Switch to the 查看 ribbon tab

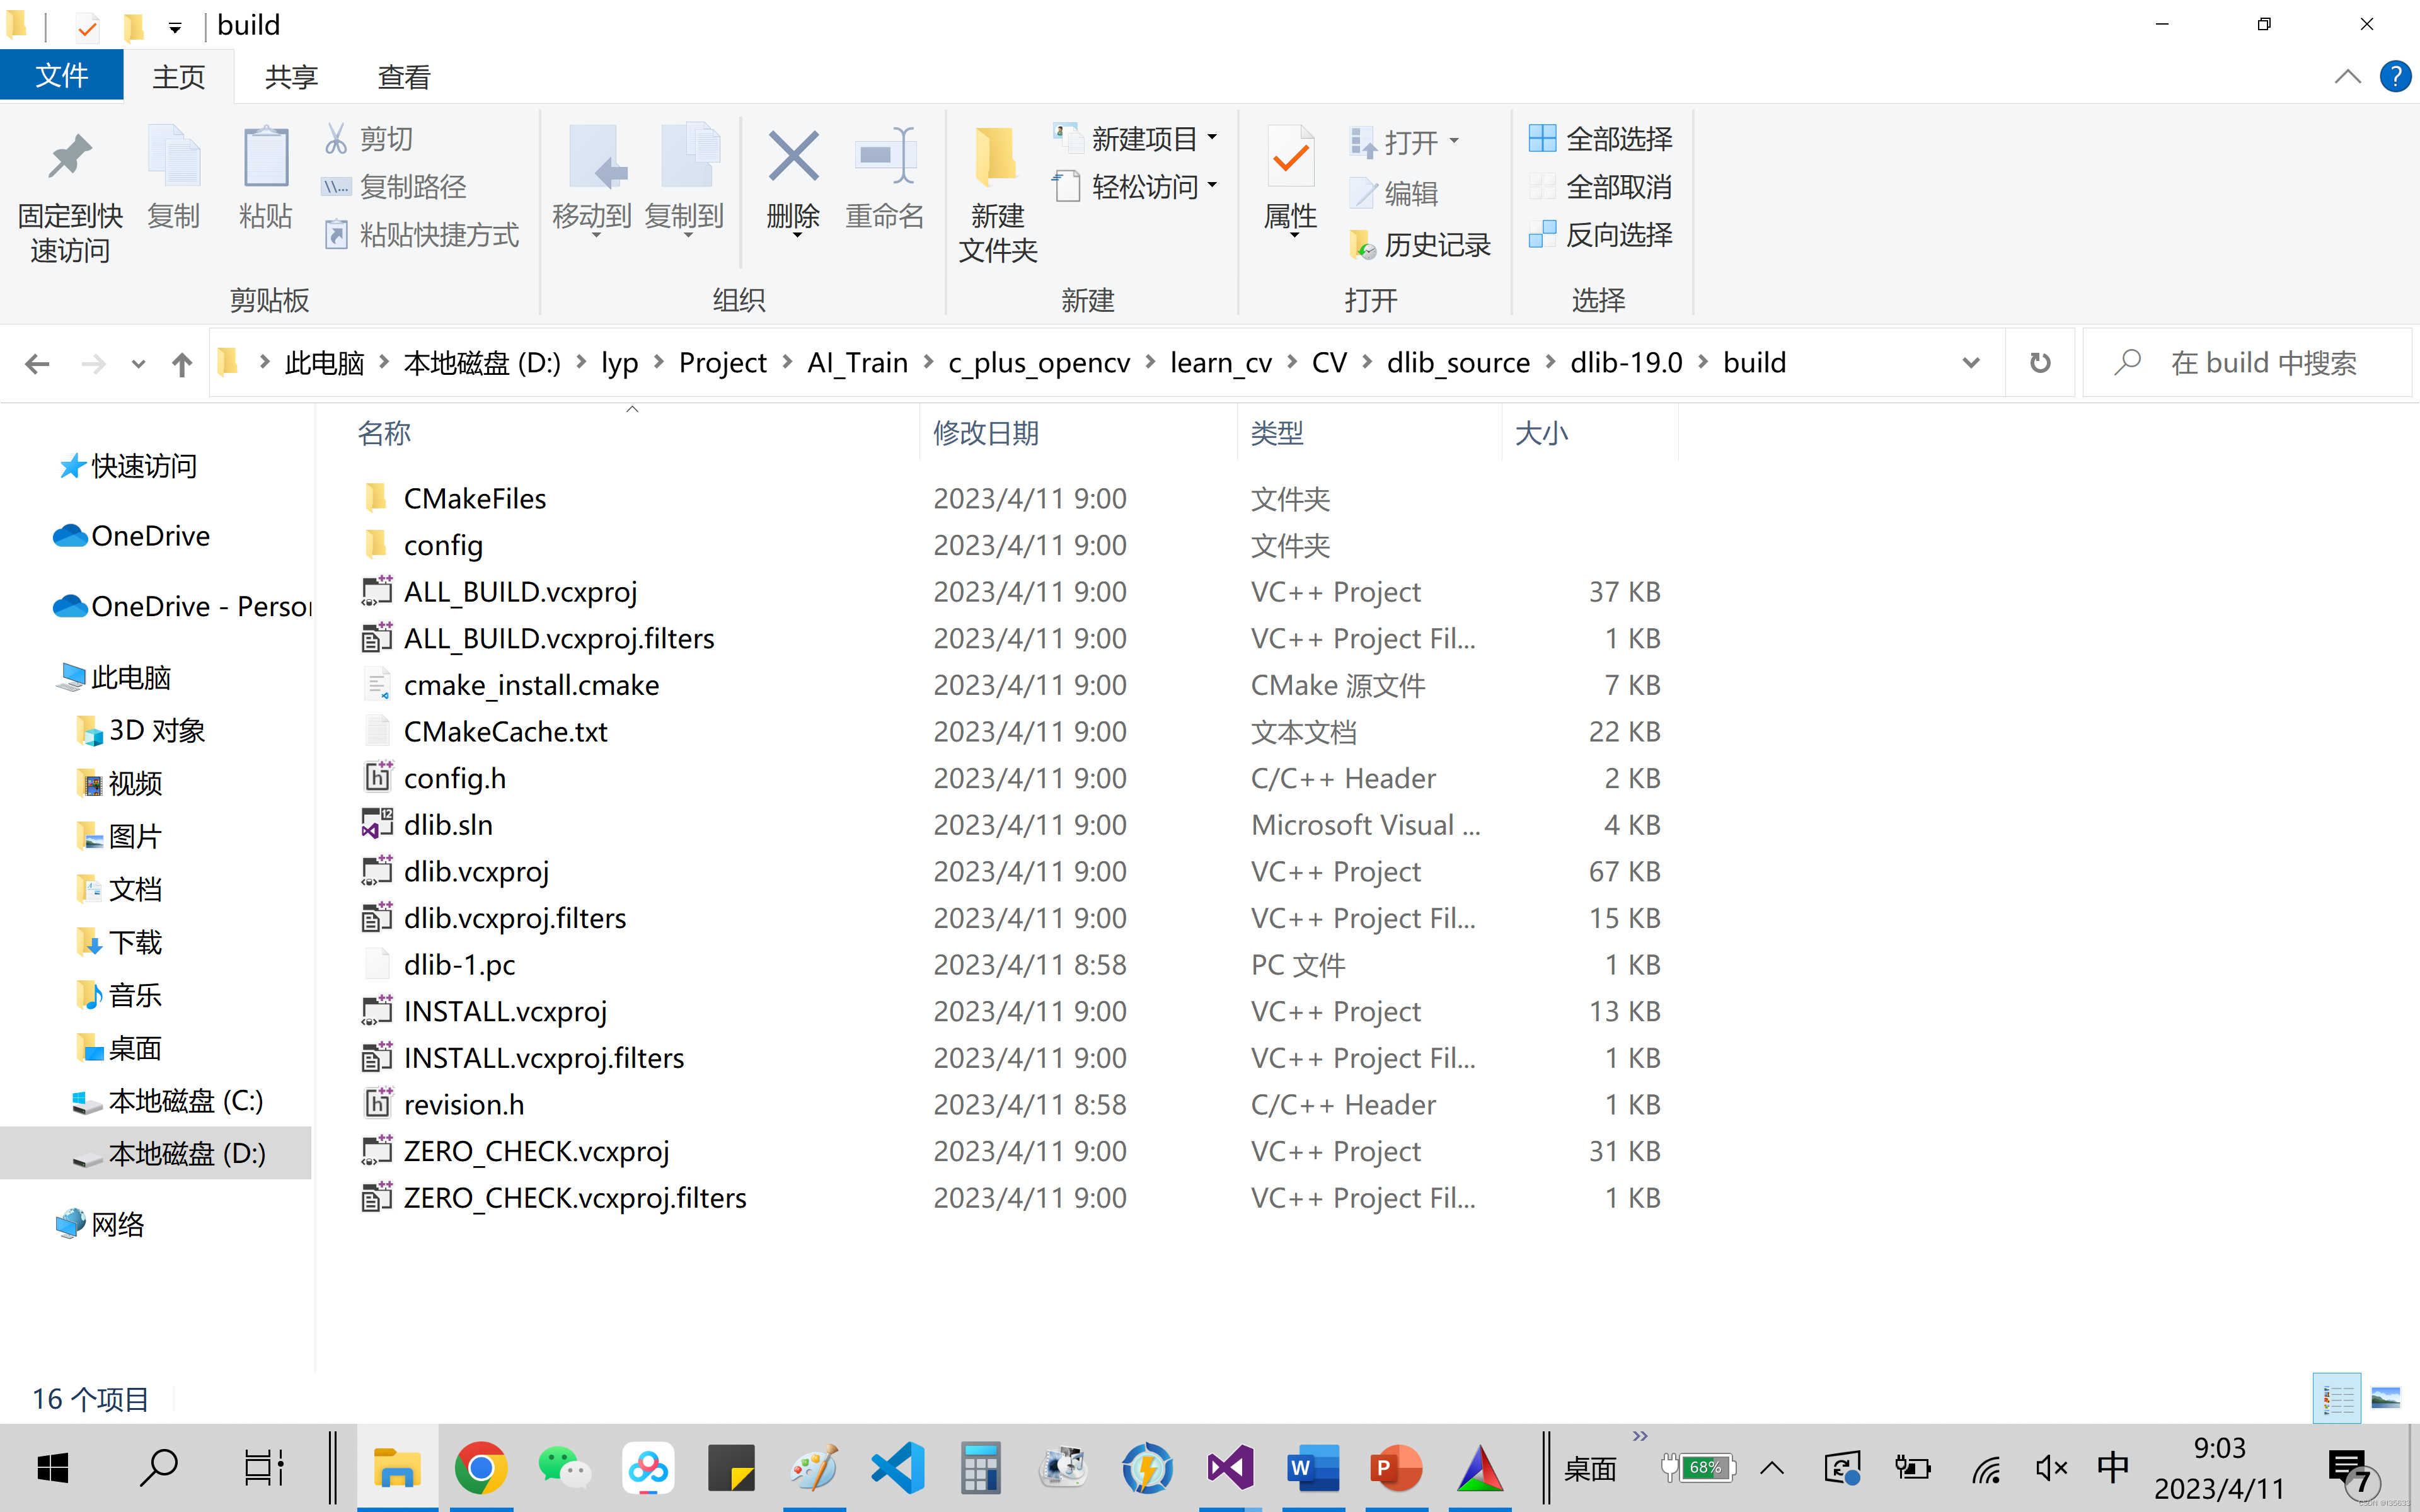[403, 75]
